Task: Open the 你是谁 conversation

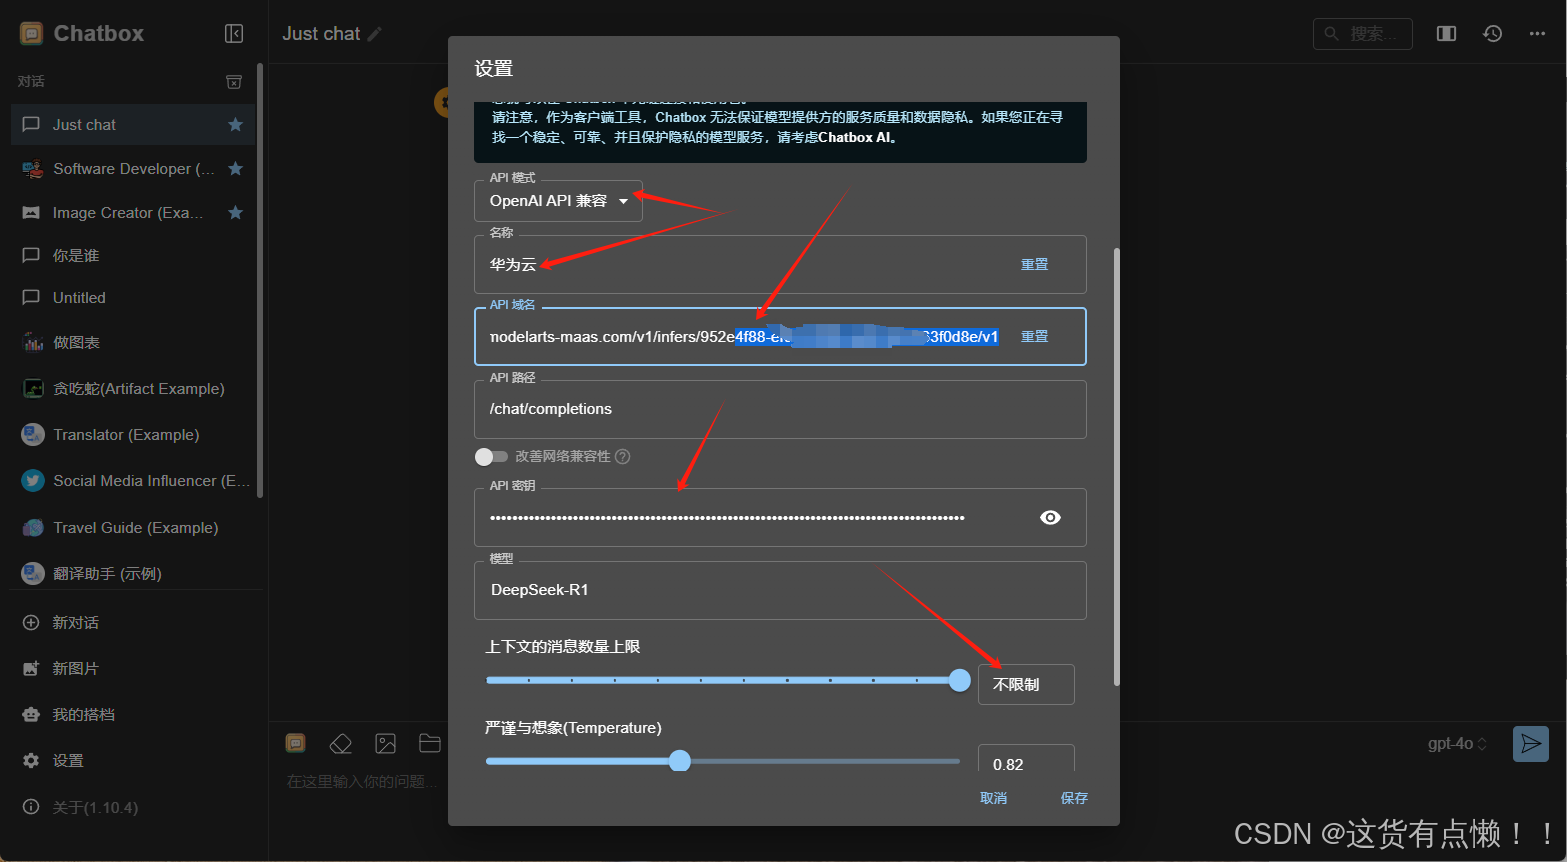Action: tap(133, 256)
